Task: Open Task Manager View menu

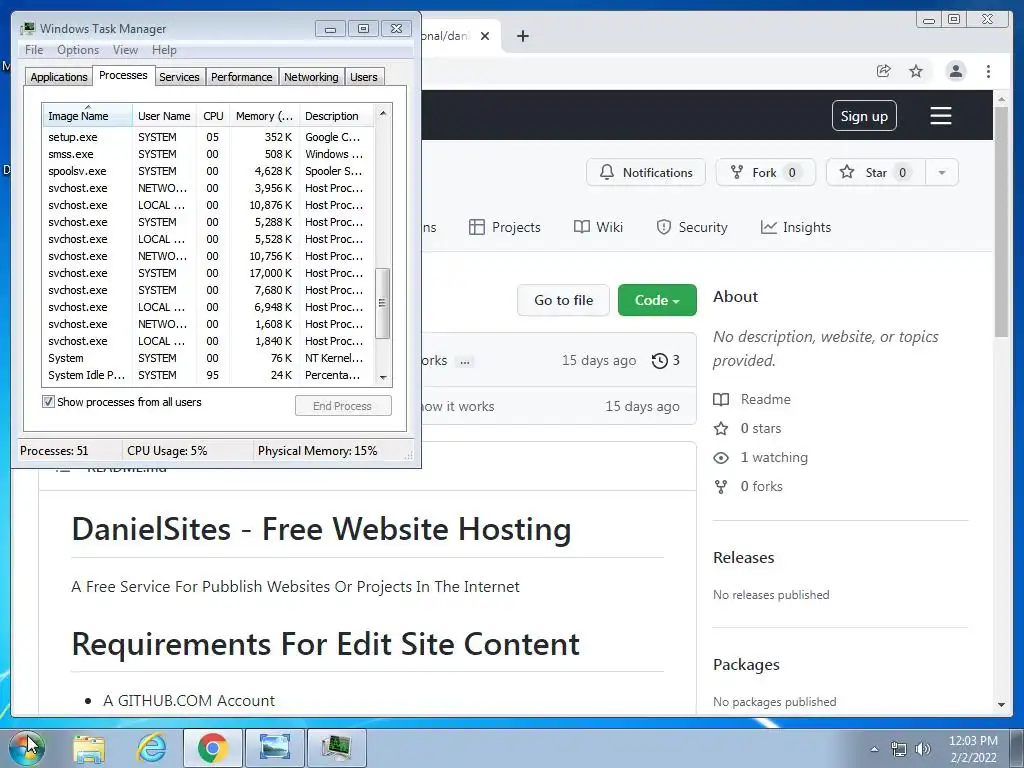Action: click(125, 50)
